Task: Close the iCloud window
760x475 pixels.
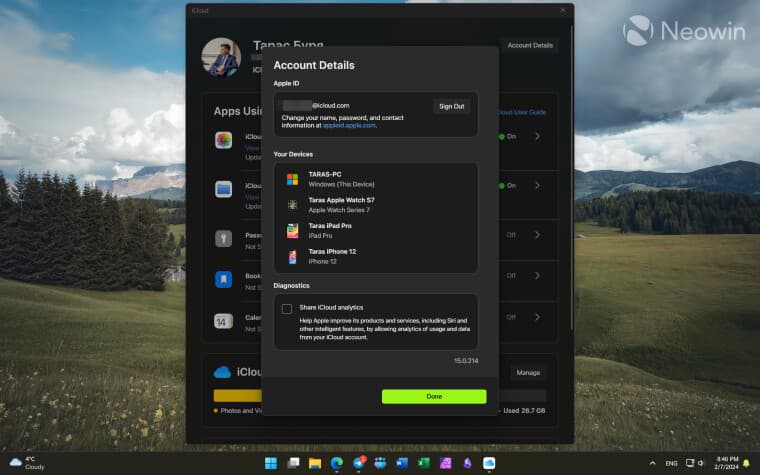Action: [563, 10]
